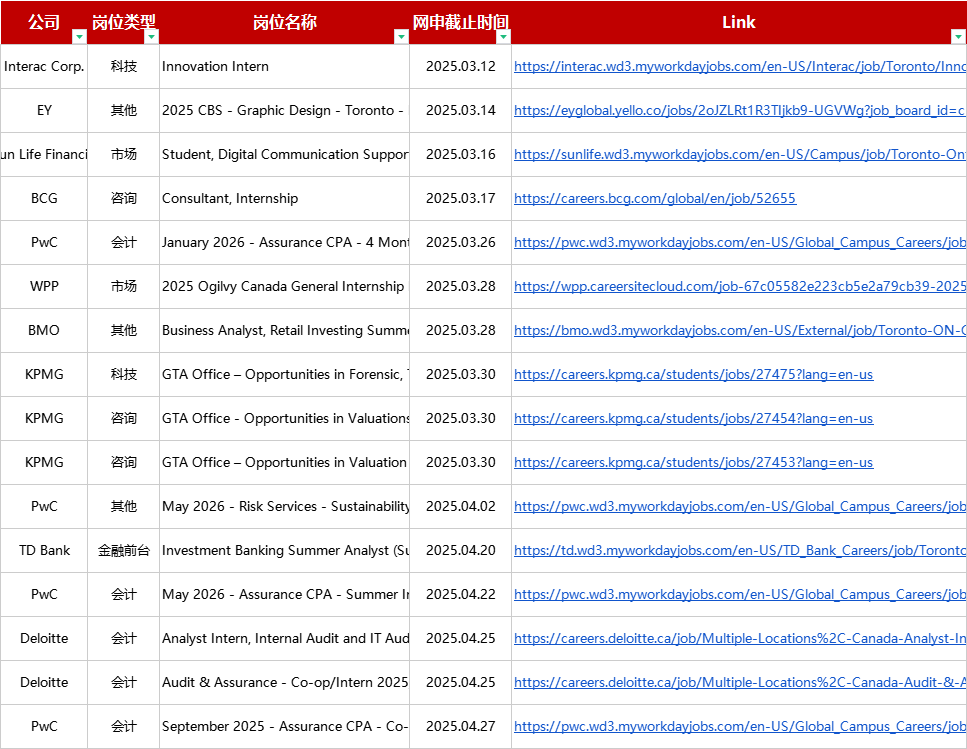Select the 科技 cell in Interac row
This screenshot has width=967, height=749.
click(123, 67)
